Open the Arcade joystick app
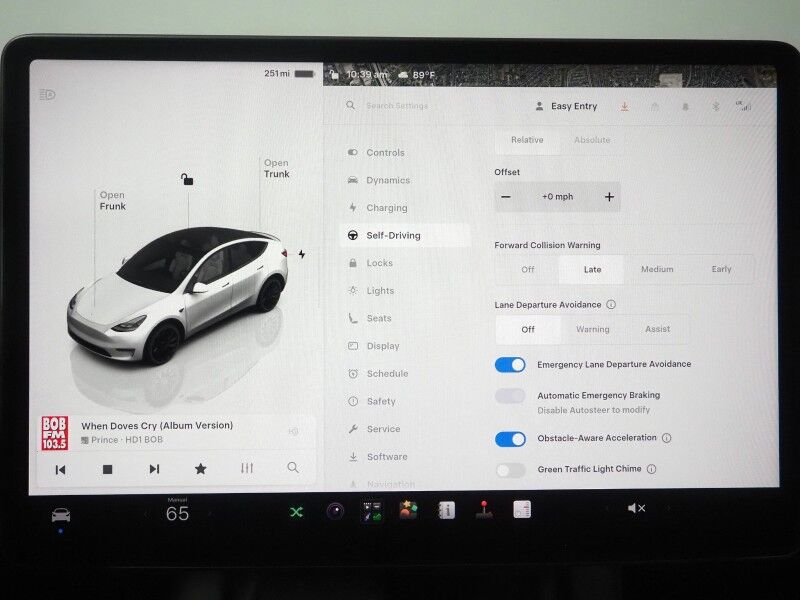Screen dimensions: 800x600 coord(484,509)
